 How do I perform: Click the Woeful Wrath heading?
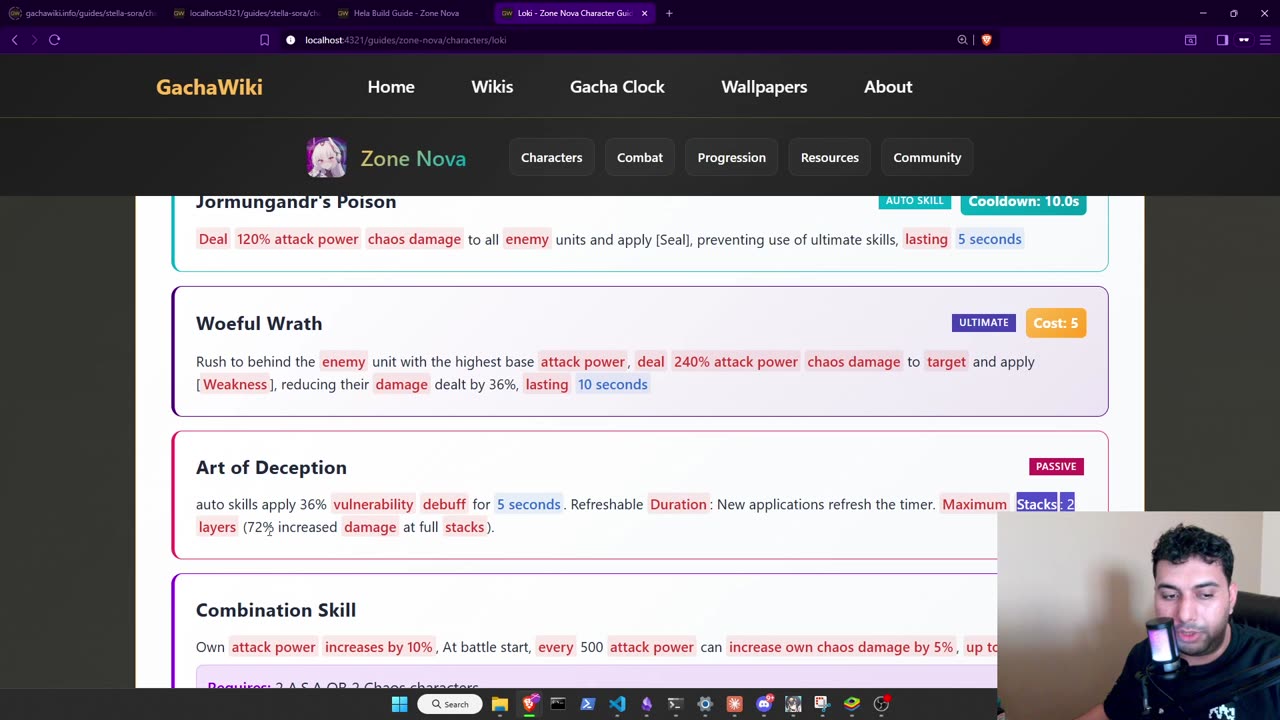point(259,323)
